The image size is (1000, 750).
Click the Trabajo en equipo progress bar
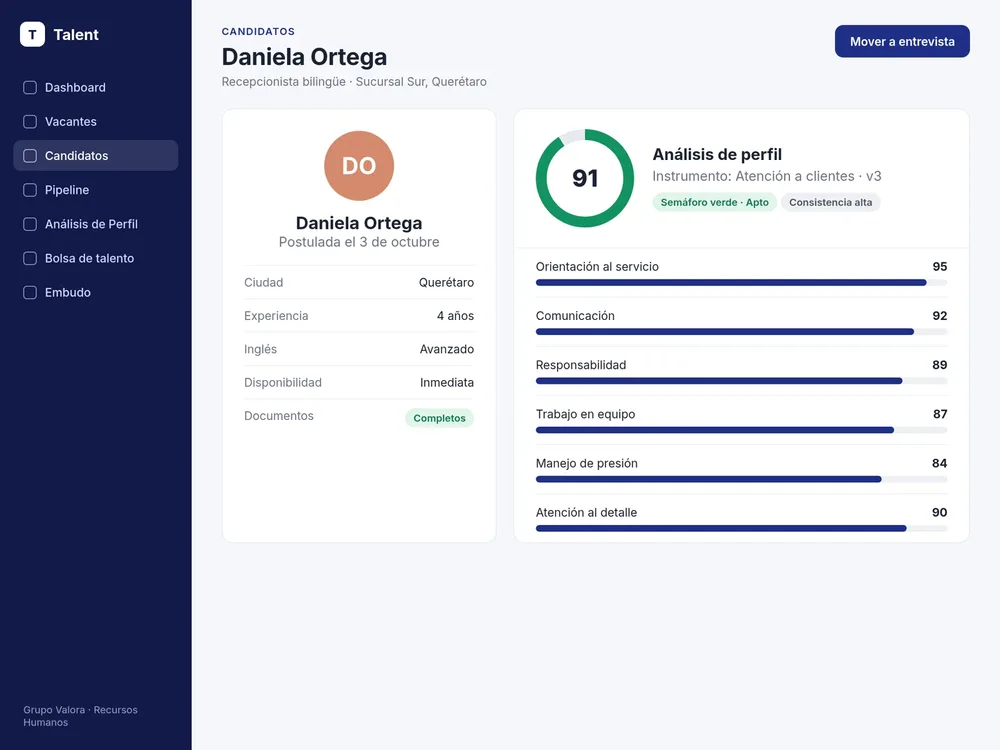(741, 430)
